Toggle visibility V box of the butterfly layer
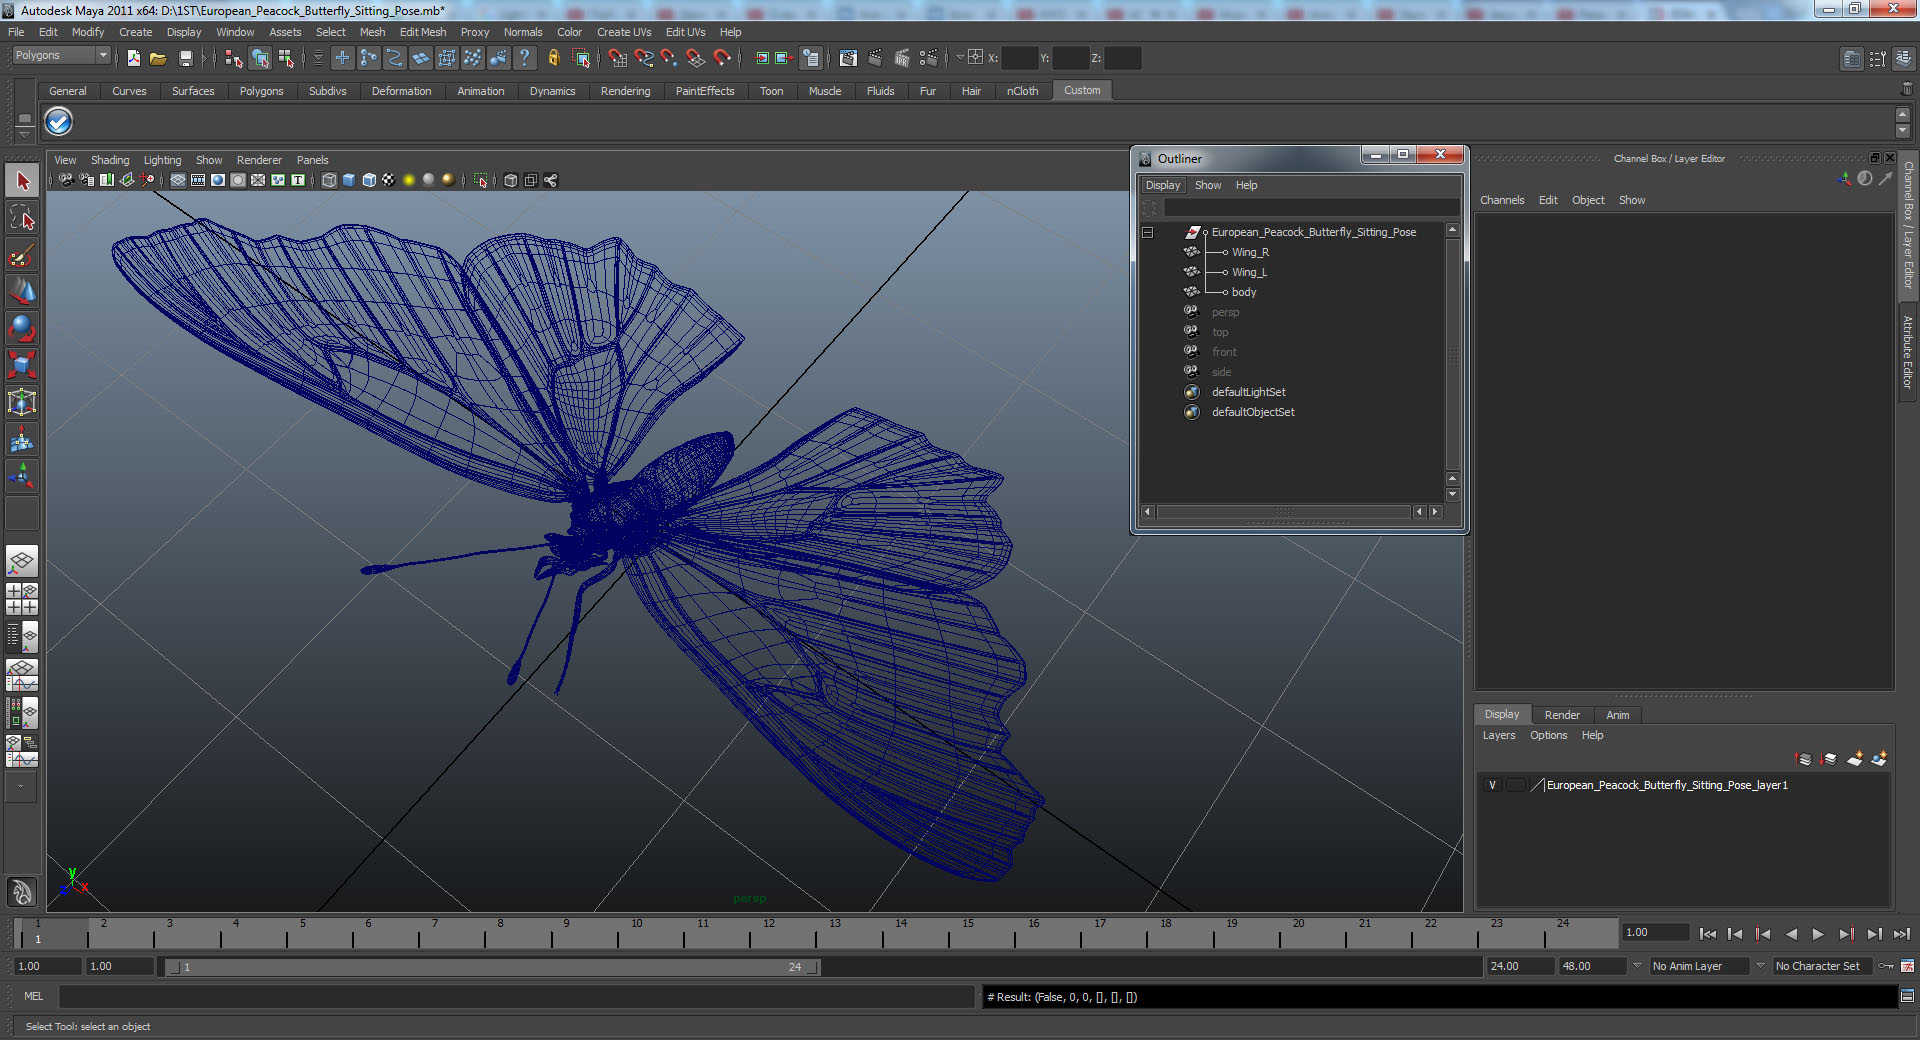This screenshot has width=1920, height=1040. point(1492,785)
